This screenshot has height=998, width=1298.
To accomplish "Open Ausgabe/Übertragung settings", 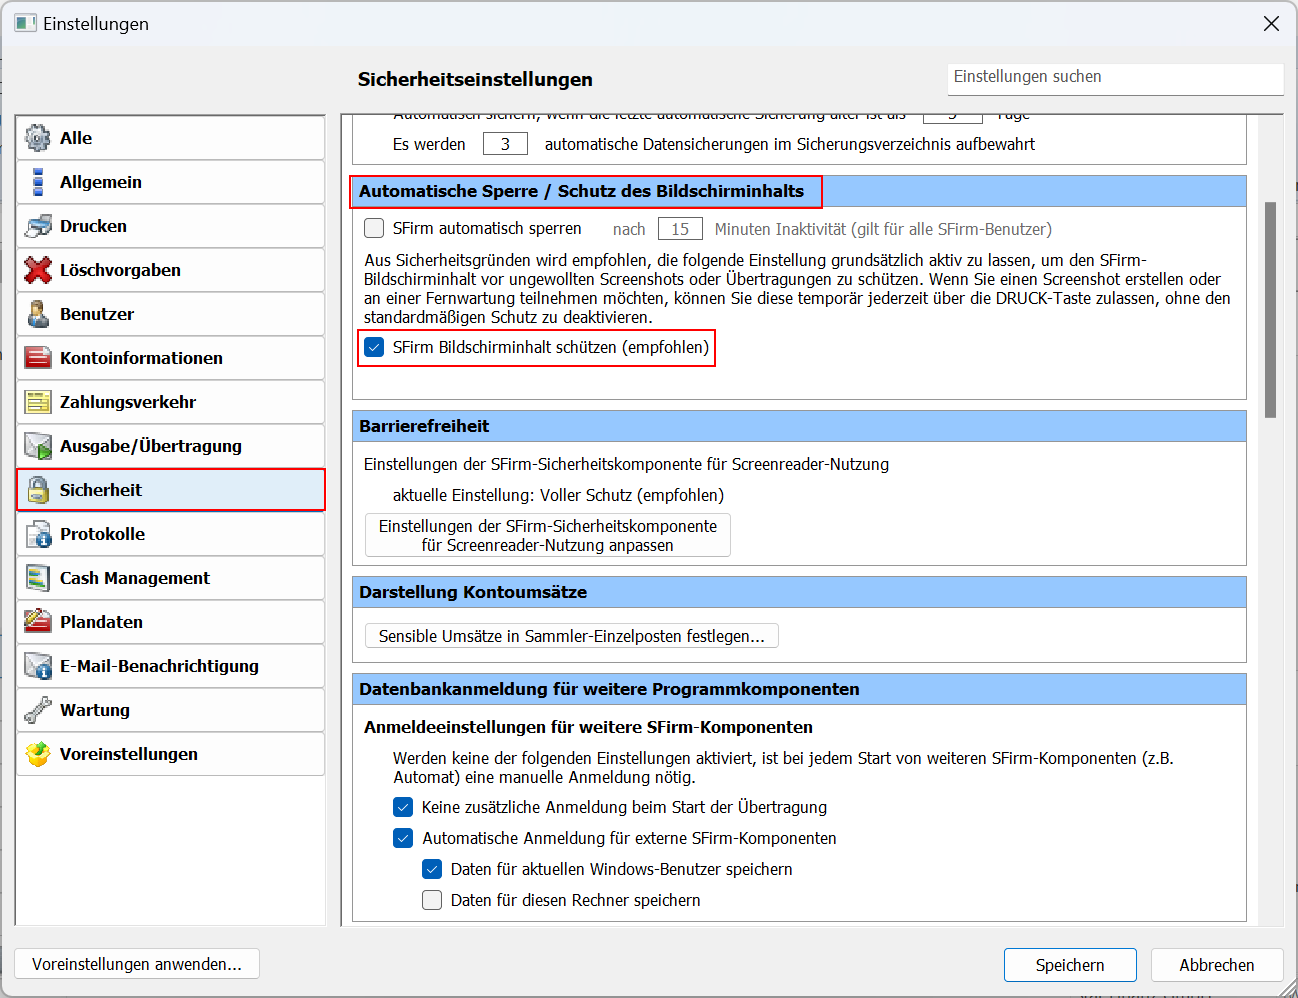I will [171, 446].
